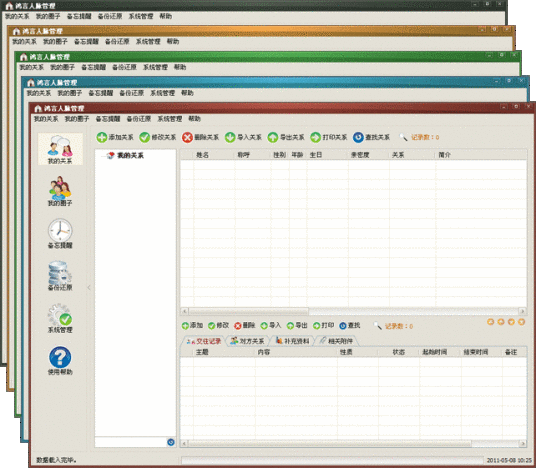The width and height of the screenshot is (536, 468).
Task: Open 我的关系 sidebar icon
Action: [x=60, y=149]
